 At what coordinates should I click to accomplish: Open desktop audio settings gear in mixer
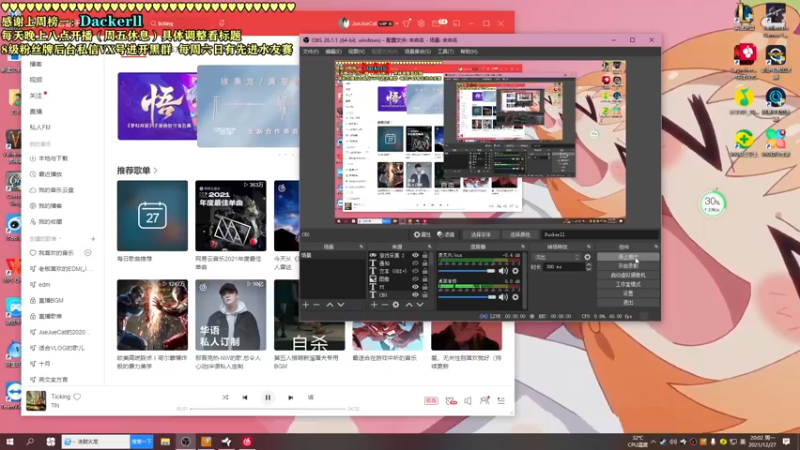click(515, 296)
